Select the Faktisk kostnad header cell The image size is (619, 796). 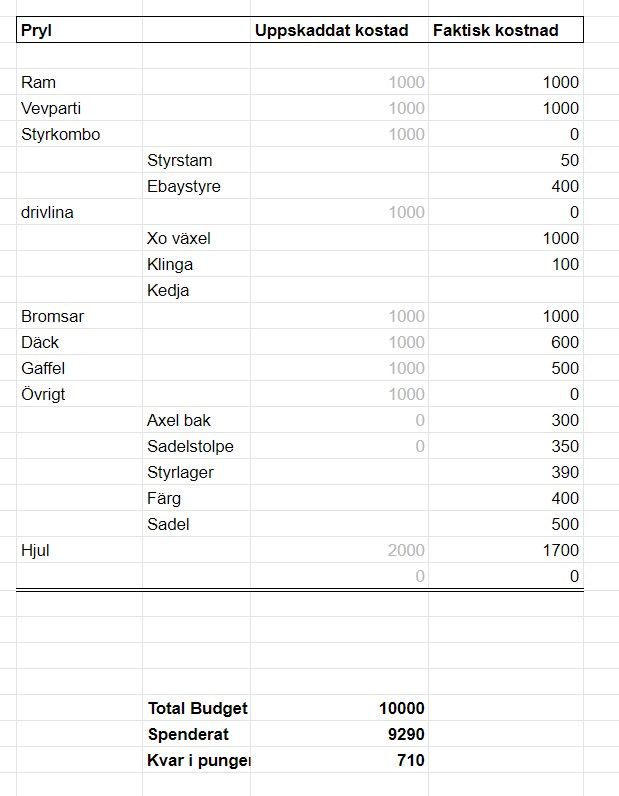coord(506,30)
